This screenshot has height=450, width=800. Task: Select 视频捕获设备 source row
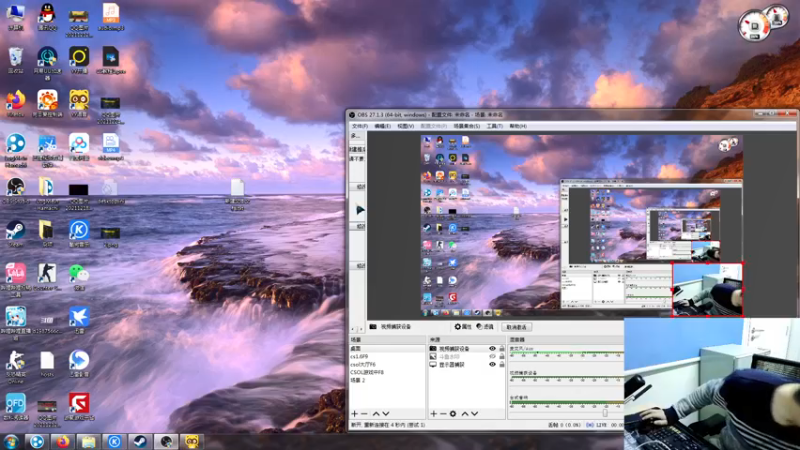click(x=467, y=348)
